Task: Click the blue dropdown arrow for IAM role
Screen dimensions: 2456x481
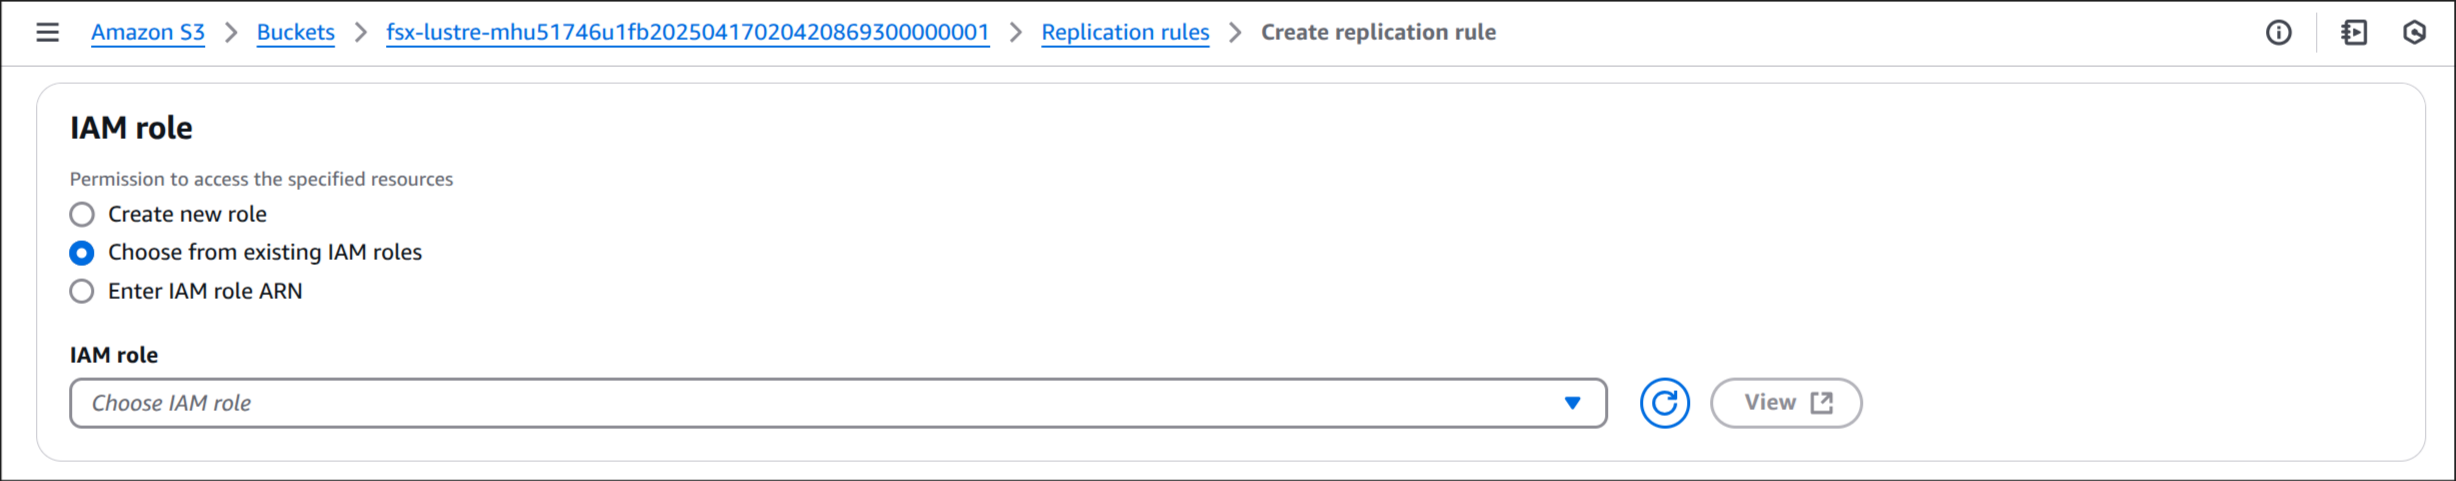Action: 1572,403
